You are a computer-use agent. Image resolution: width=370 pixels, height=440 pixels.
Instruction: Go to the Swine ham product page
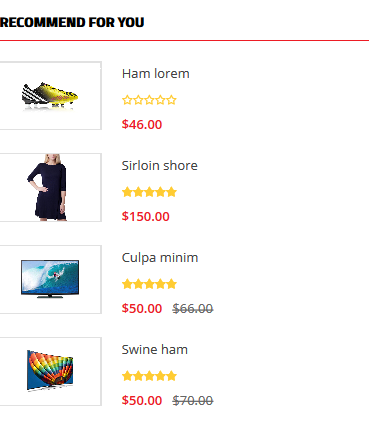click(155, 350)
